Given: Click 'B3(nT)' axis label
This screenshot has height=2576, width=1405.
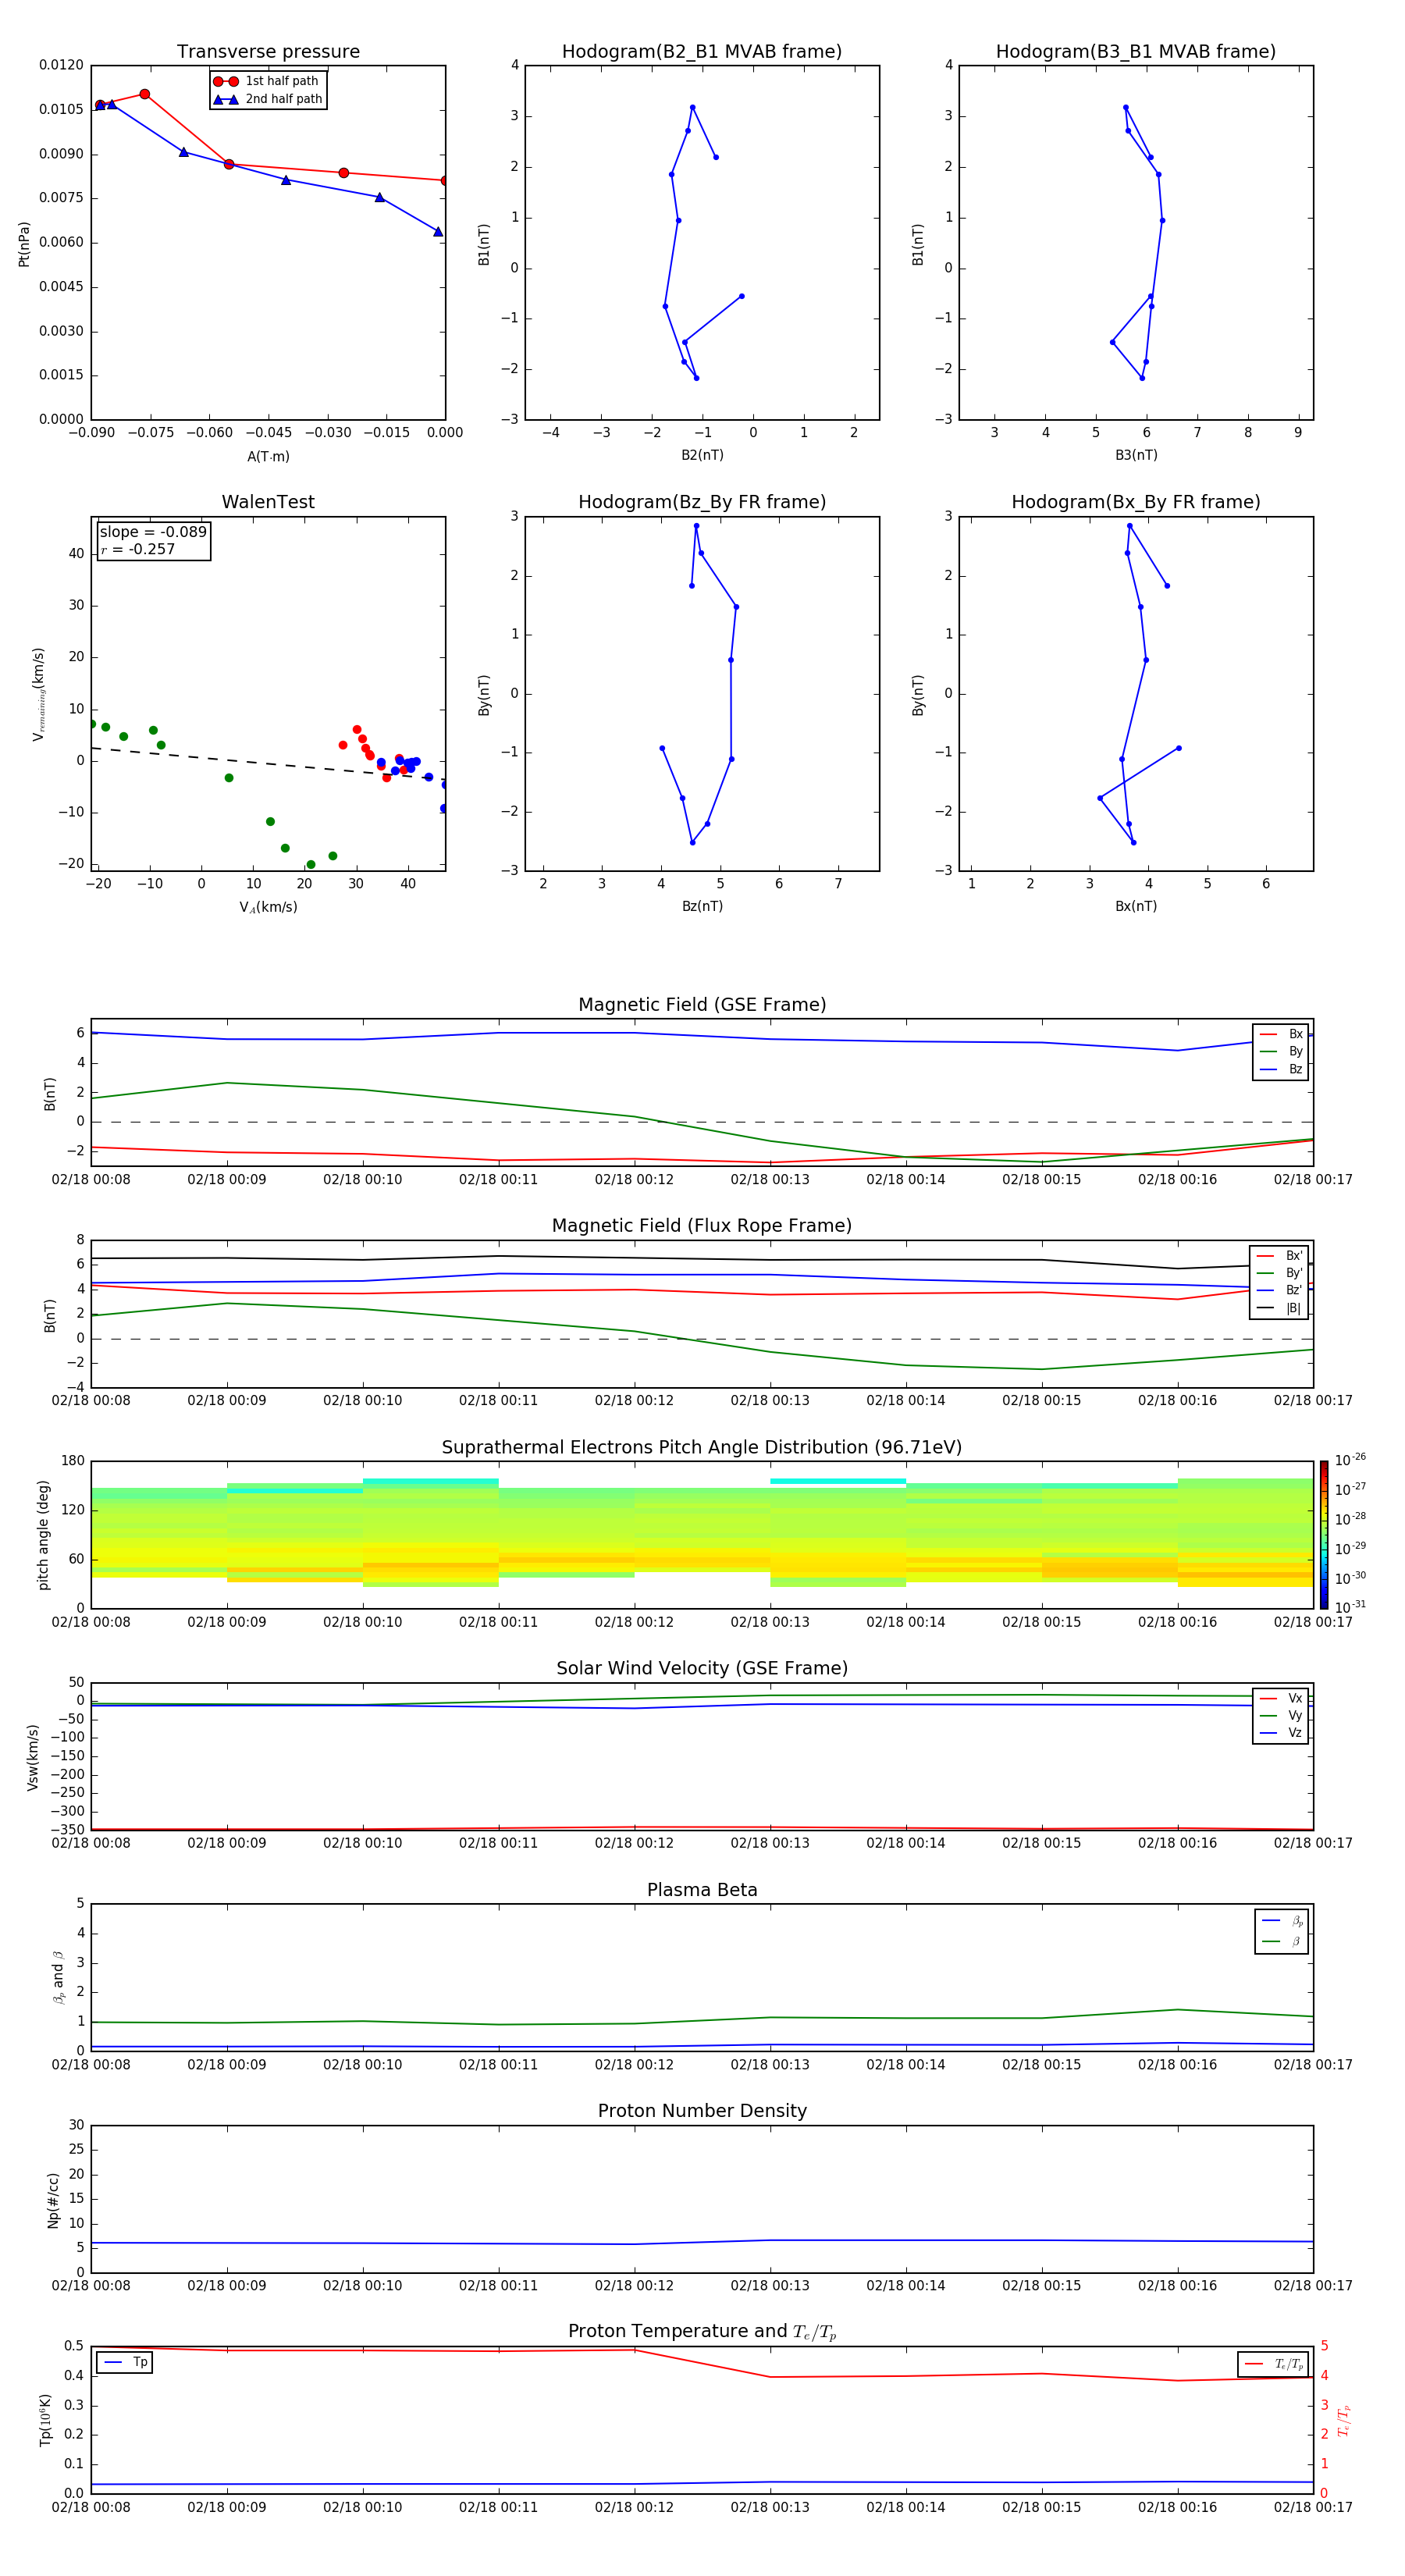Looking at the screenshot, I should click(x=1136, y=455).
